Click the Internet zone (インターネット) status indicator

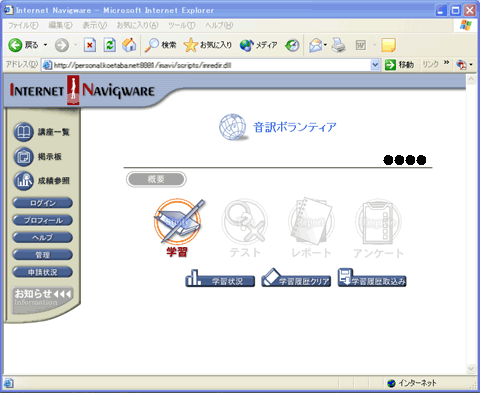pyautogui.click(x=412, y=383)
